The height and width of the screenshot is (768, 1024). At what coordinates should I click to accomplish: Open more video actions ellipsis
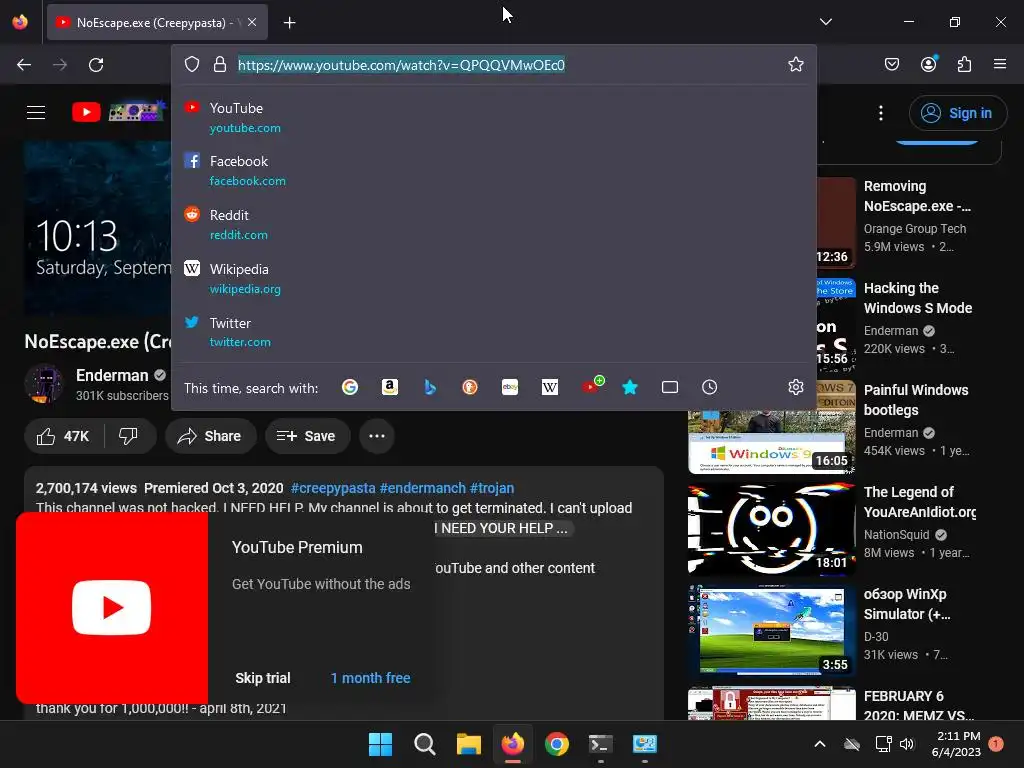tap(377, 436)
